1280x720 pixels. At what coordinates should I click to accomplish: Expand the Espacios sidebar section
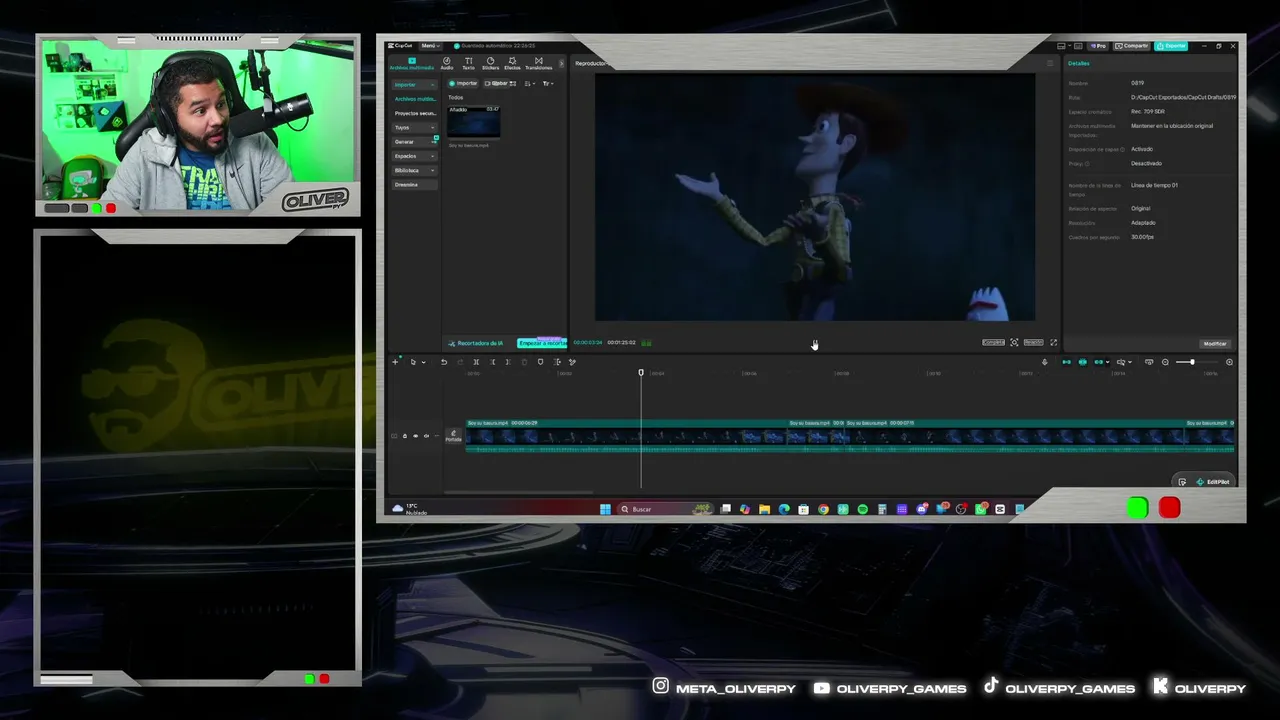coord(414,156)
